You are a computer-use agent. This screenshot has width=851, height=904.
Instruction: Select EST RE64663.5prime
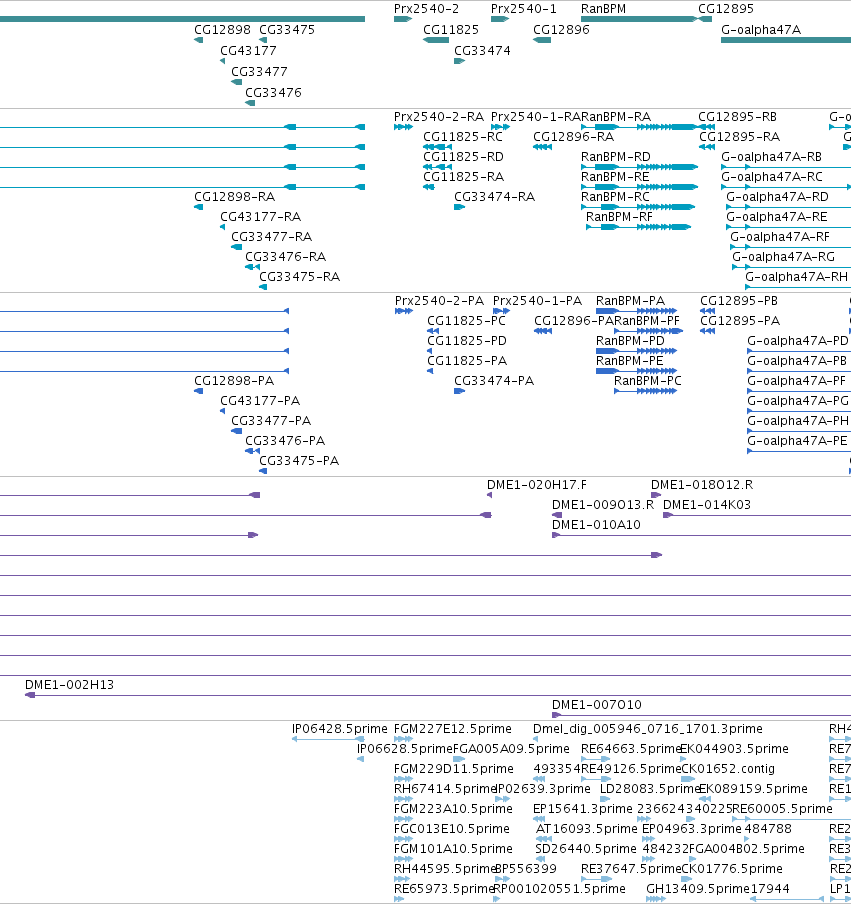[x=630, y=749]
